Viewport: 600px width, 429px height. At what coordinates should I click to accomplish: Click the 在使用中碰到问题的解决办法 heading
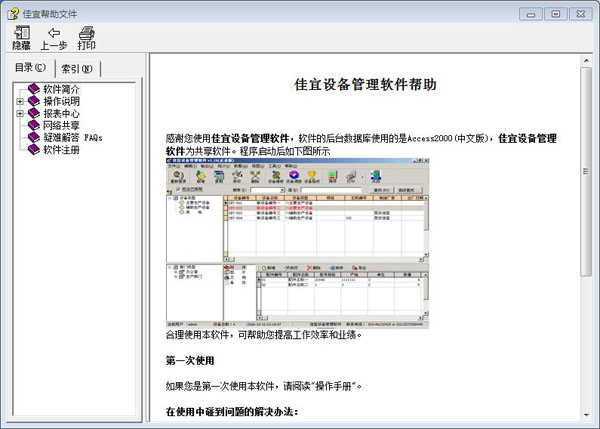tap(232, 412)
